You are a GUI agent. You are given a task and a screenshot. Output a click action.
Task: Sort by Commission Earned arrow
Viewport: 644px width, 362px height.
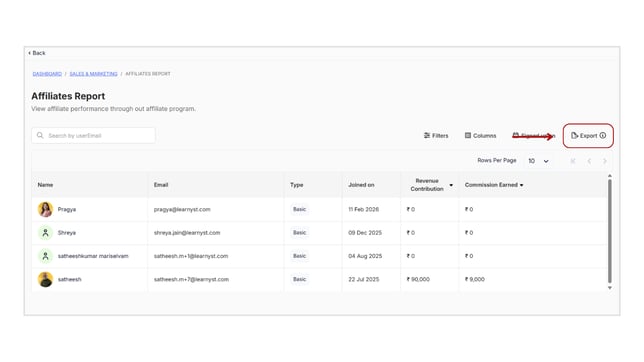click(522, 185)
